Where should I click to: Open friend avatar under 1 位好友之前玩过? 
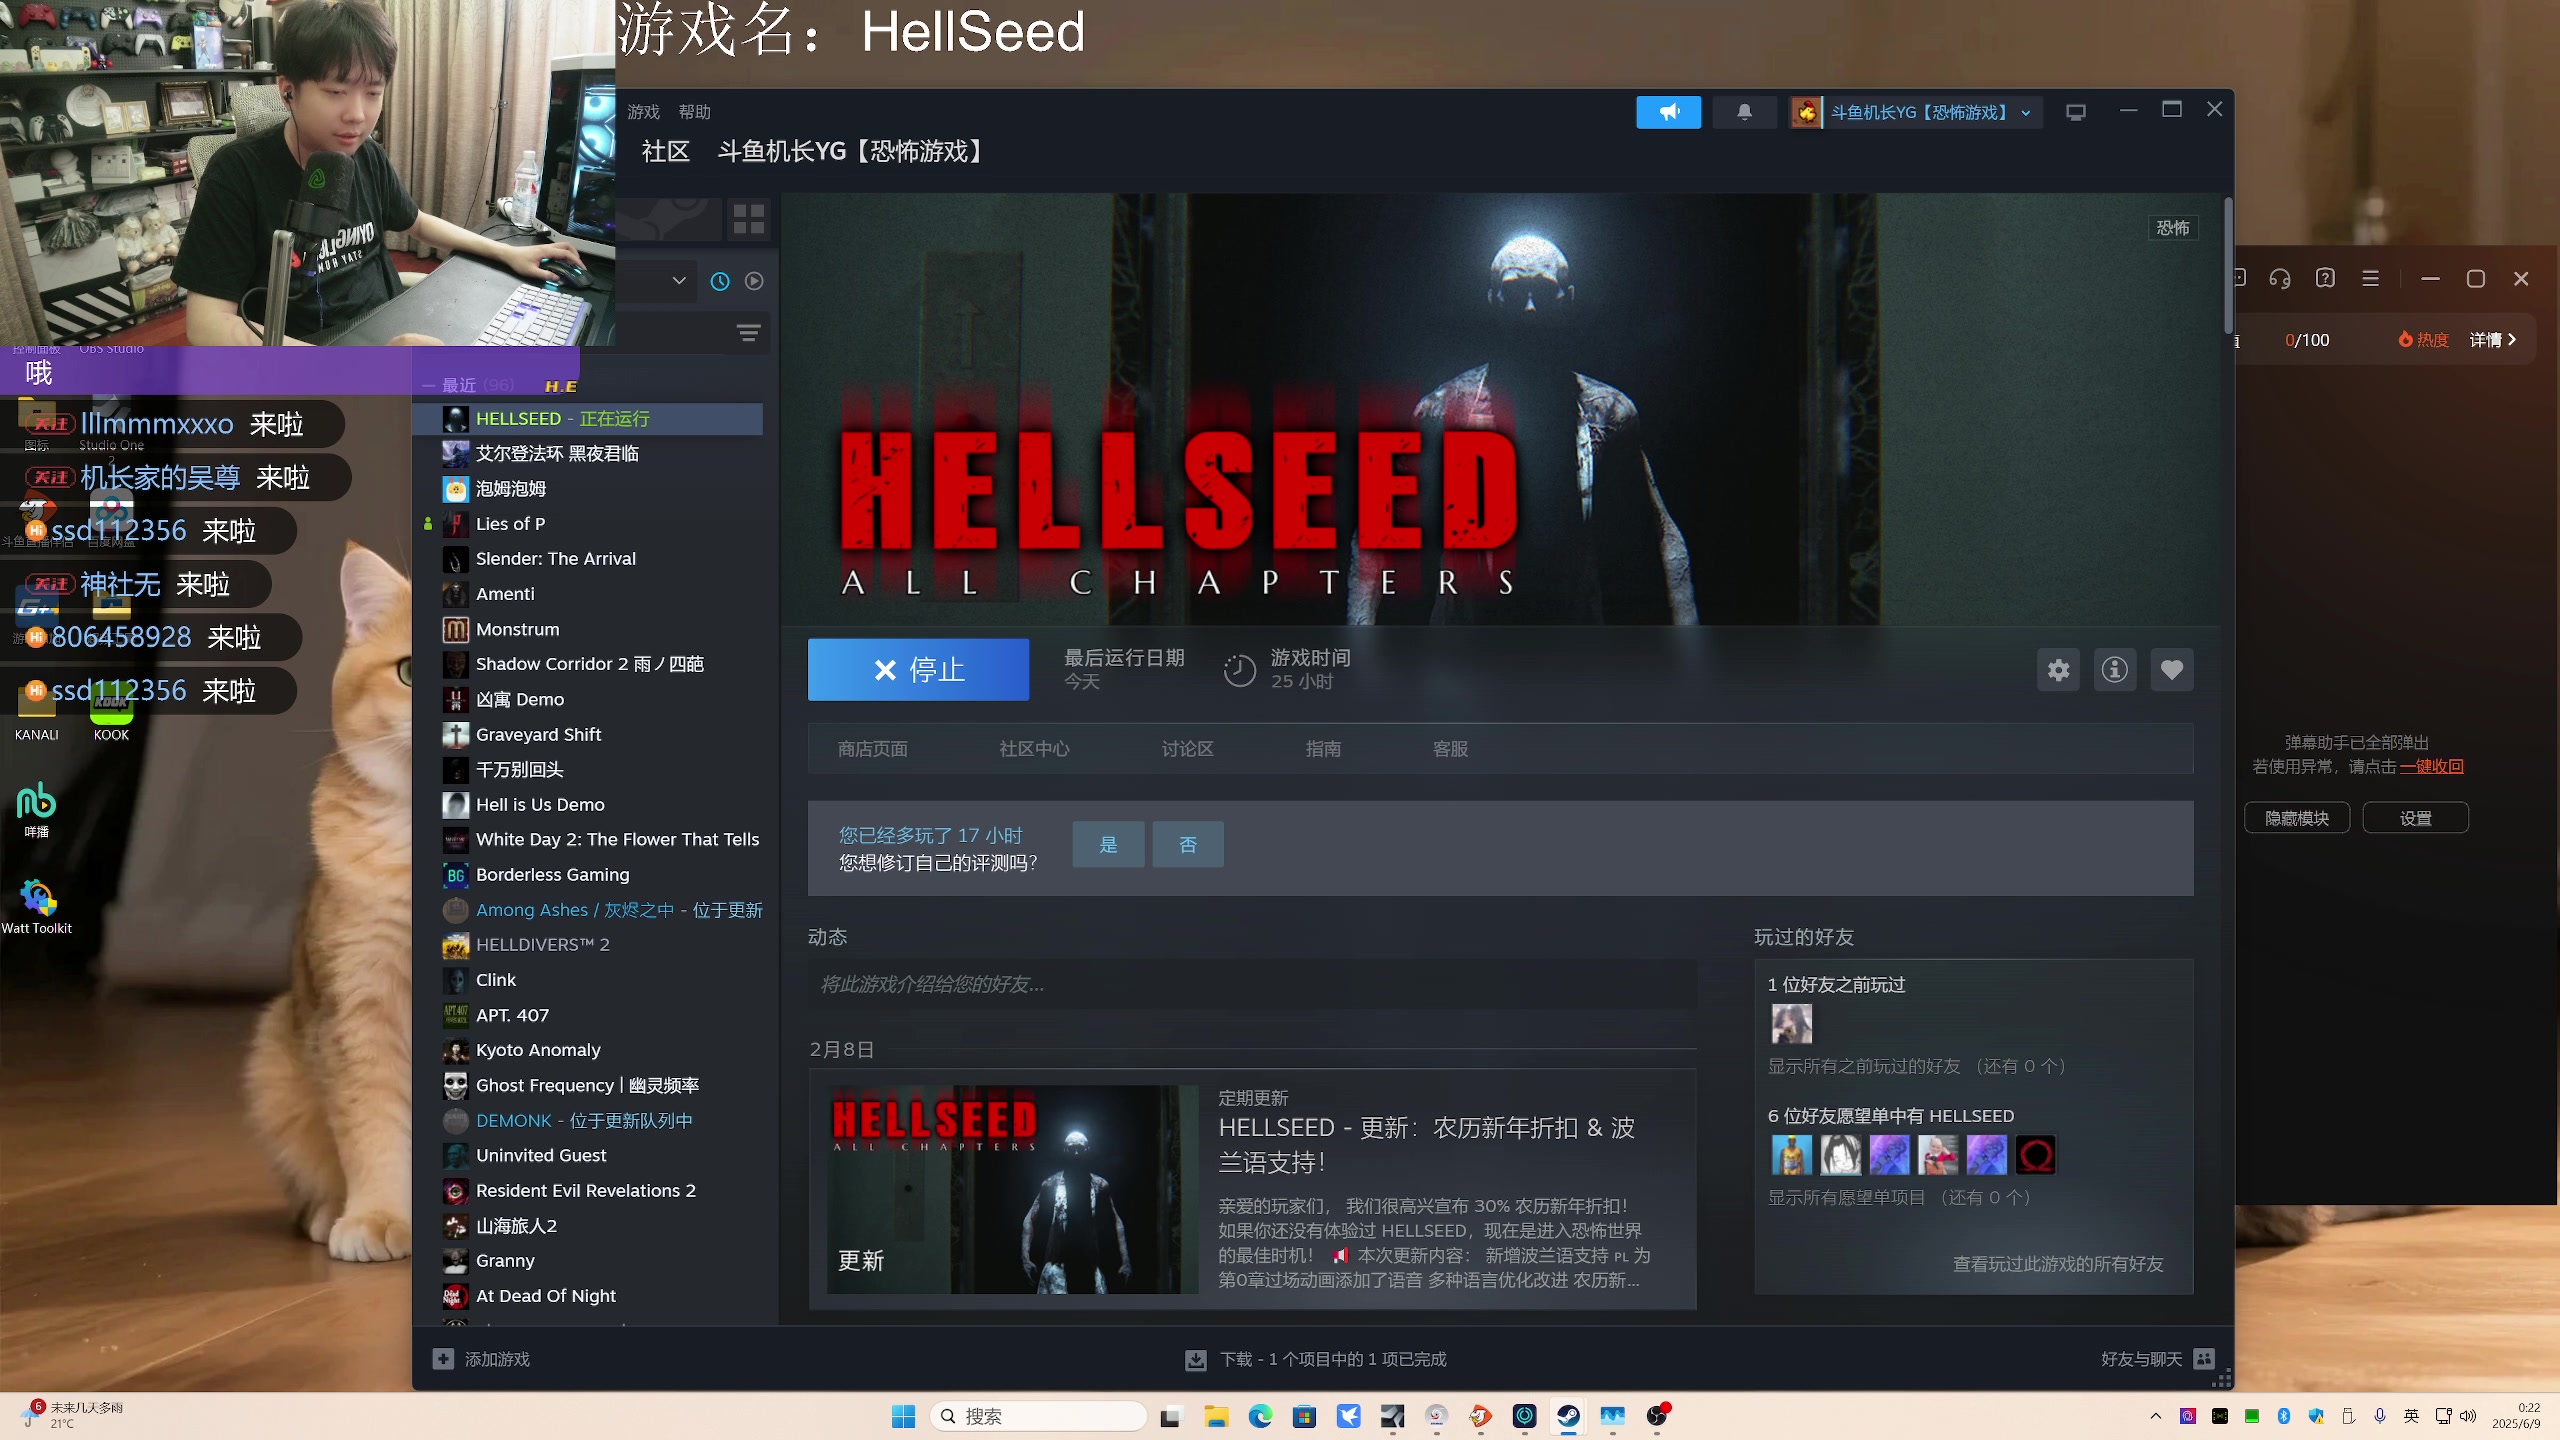(x=1791, y=1024)
